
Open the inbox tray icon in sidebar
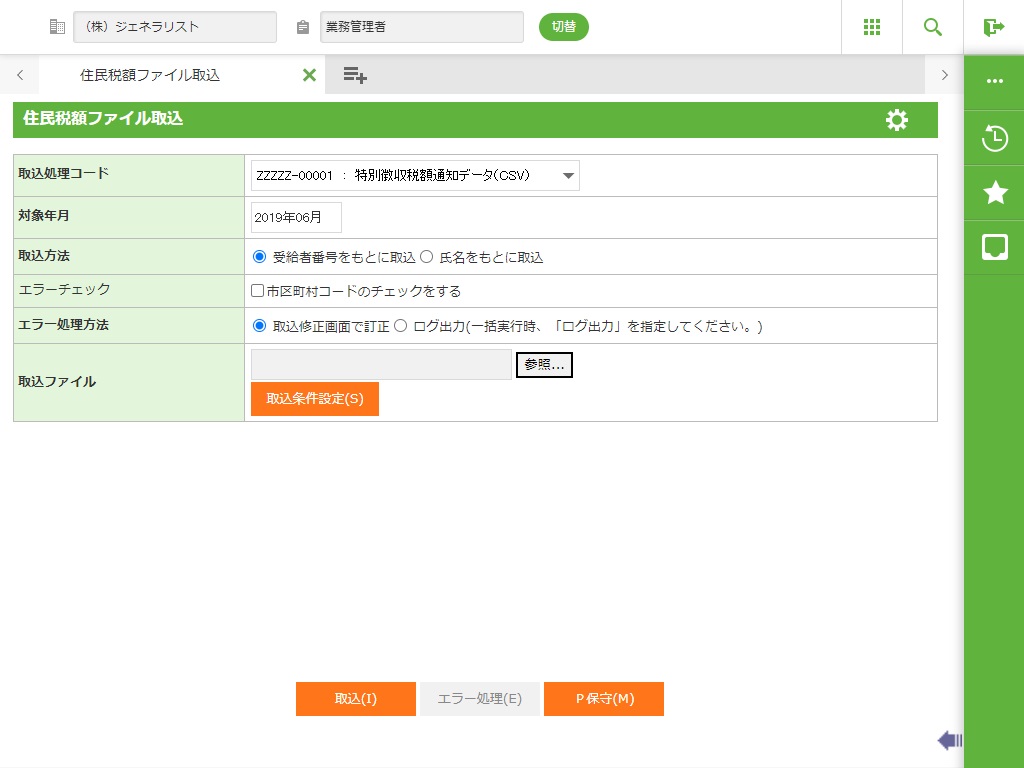[x=995, y=247]
